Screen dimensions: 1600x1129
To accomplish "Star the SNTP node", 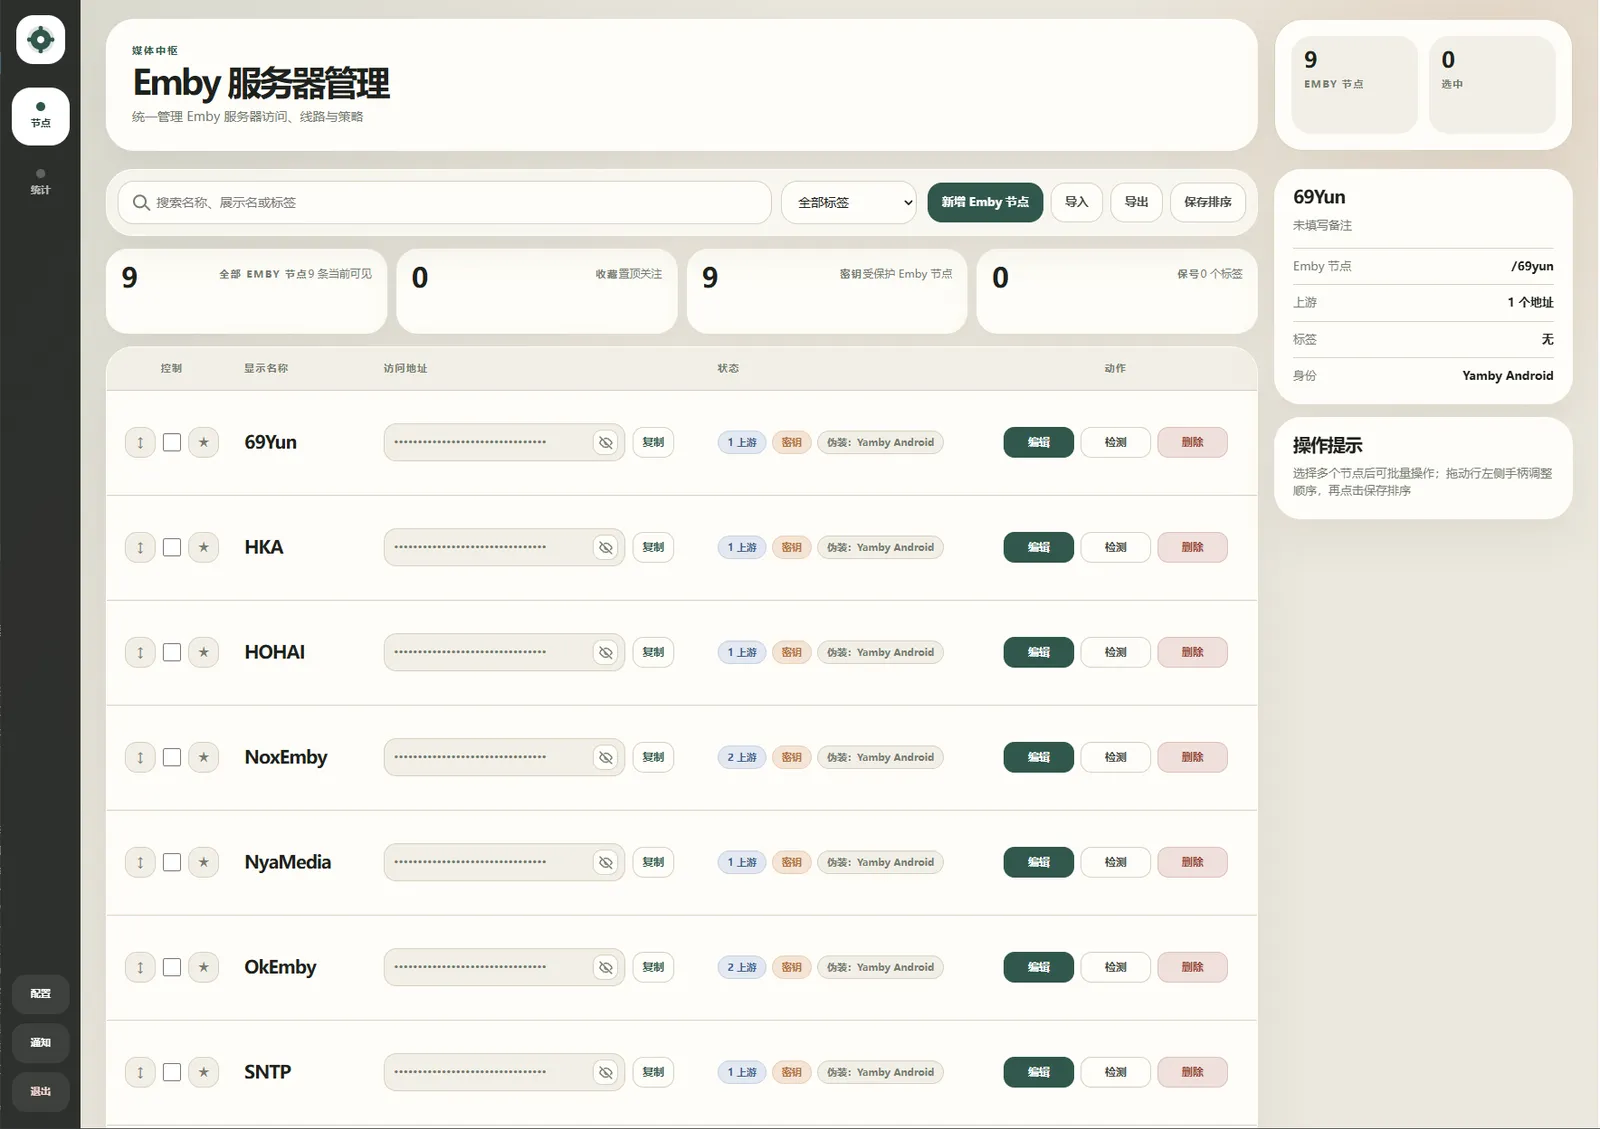I will pos(204,1072).
